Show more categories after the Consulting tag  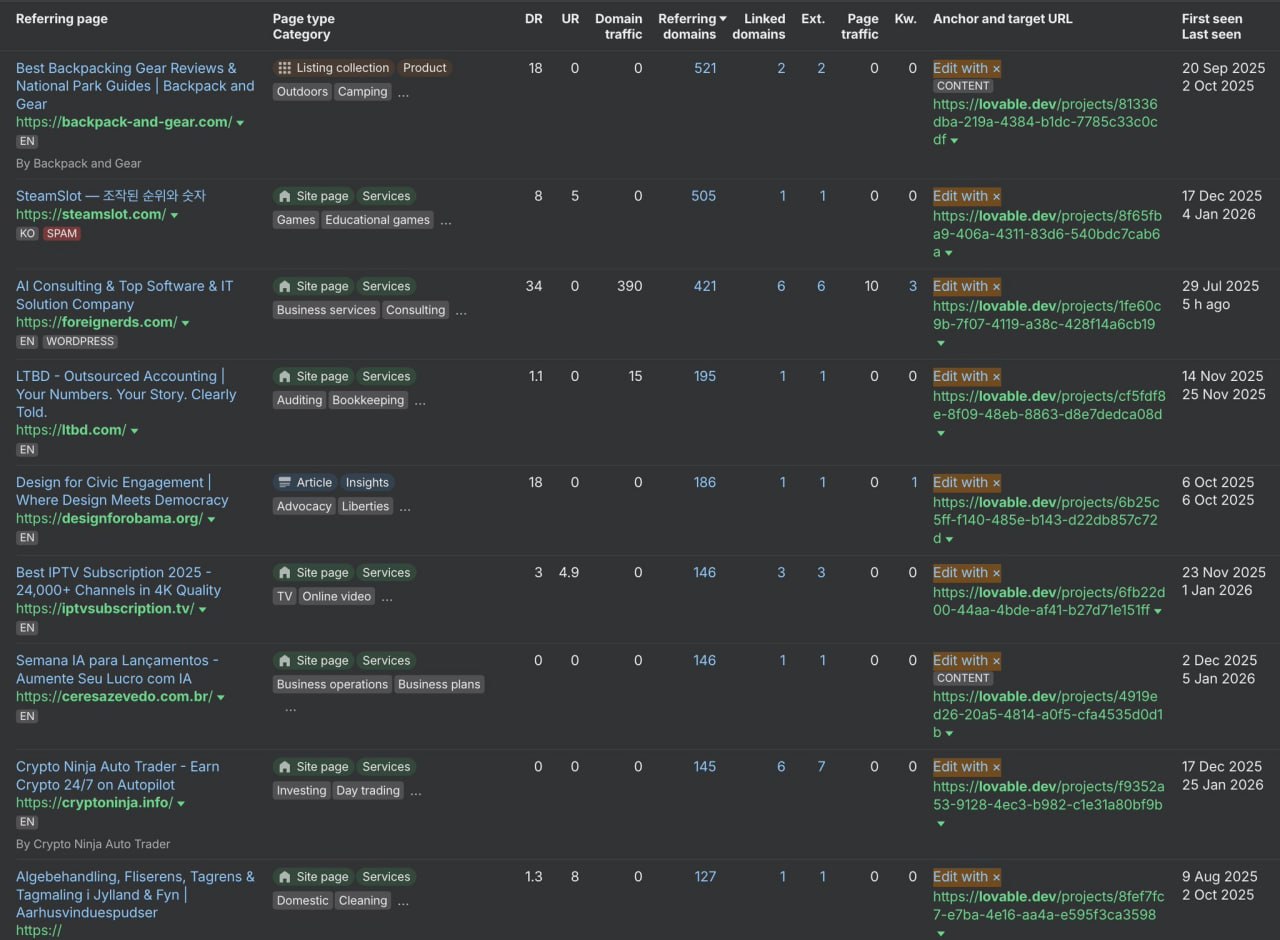pyautogui.click(x=461, y=311)
